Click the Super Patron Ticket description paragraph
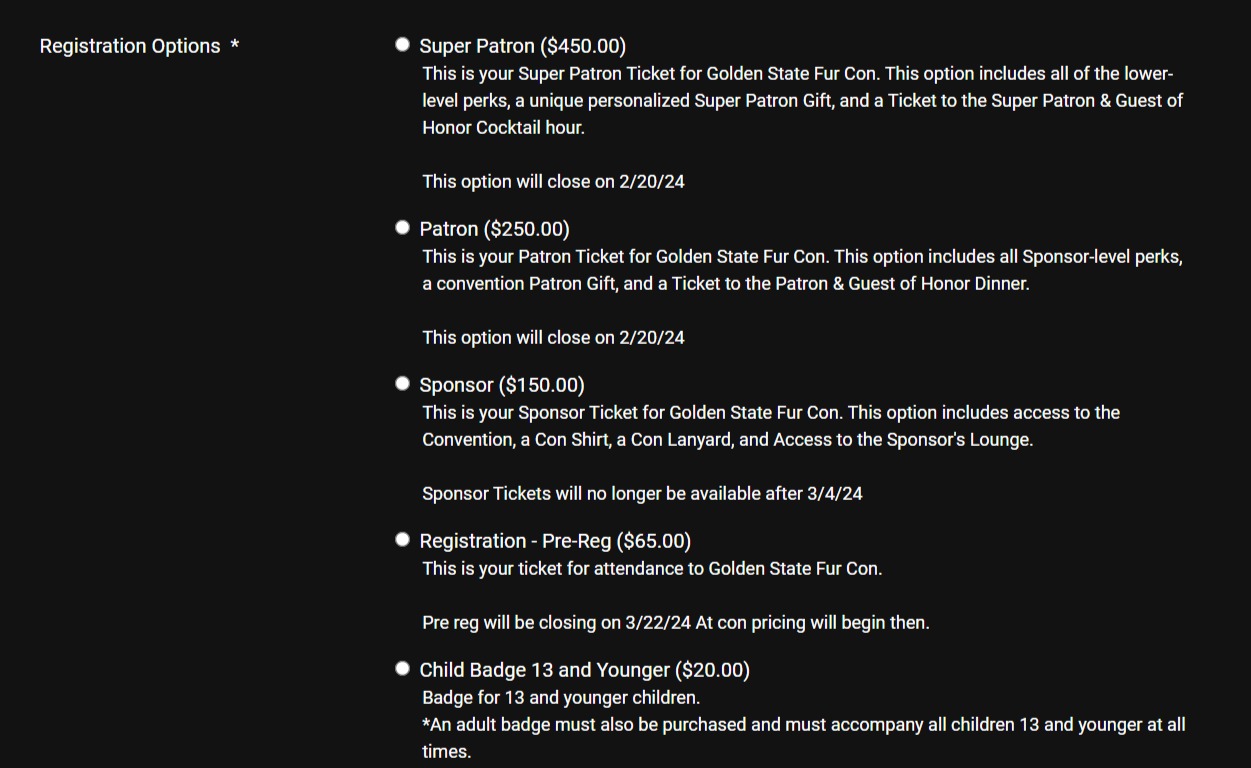This screenshot has width=1251, height=768. click(800, 101)
